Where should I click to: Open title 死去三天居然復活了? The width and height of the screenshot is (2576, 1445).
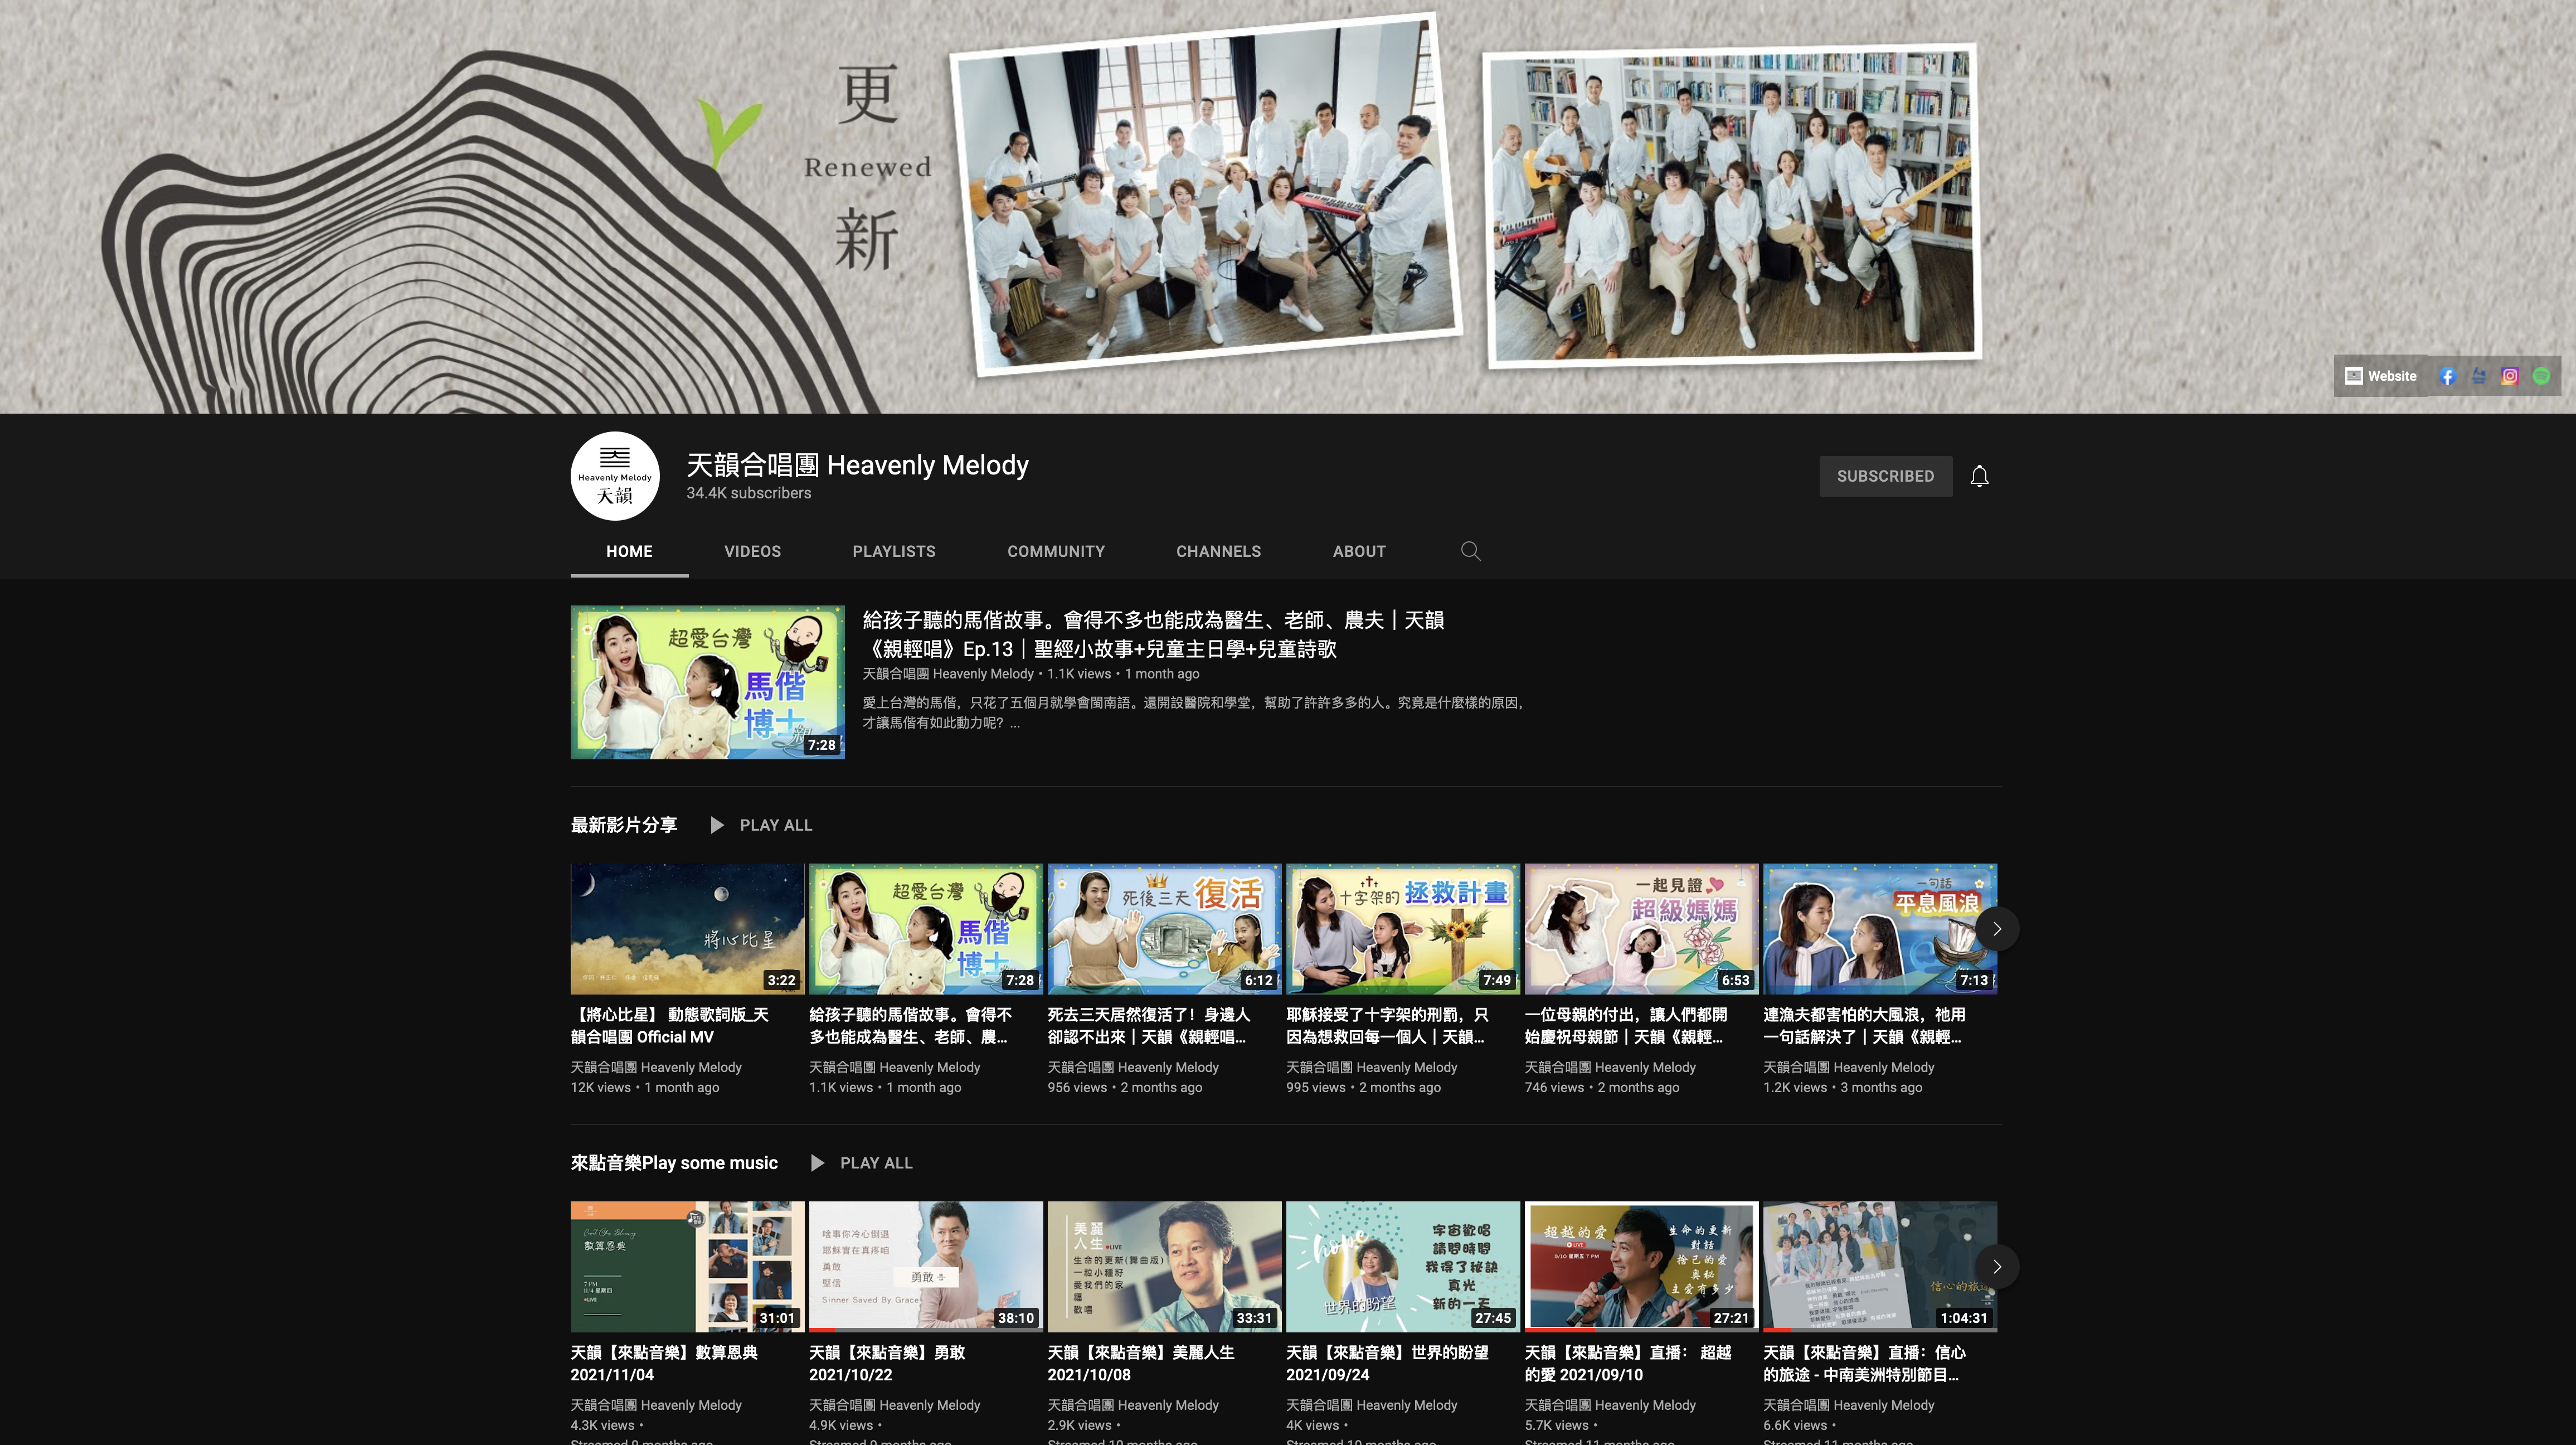(1148, 1026)
